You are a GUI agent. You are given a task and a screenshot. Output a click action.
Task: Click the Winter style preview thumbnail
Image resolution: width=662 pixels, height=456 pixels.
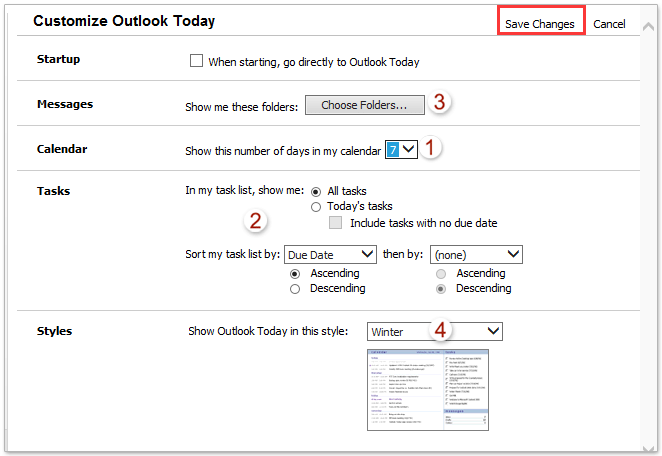pyautogui.click(x=428, y=390)
